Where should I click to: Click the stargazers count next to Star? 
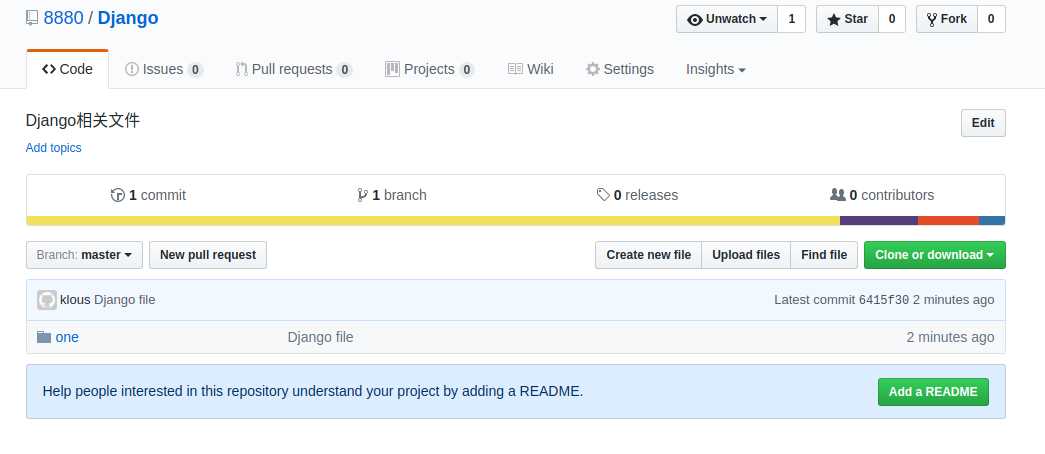892,19
